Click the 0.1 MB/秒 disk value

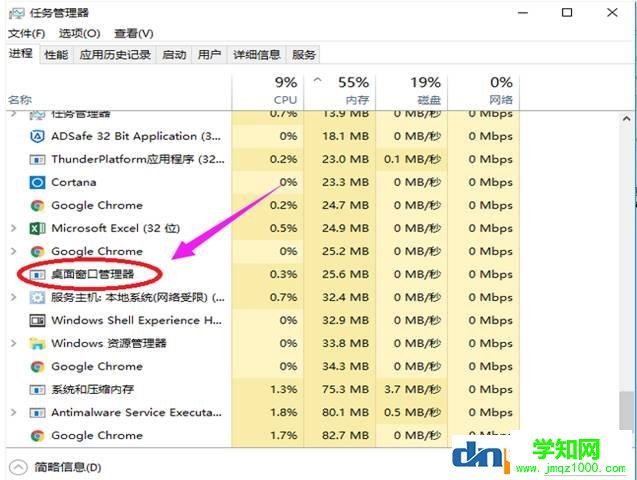tap(413, 160)
